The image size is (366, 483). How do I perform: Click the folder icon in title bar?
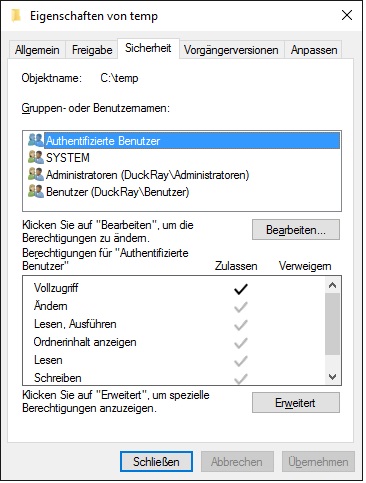pos(16,15)
